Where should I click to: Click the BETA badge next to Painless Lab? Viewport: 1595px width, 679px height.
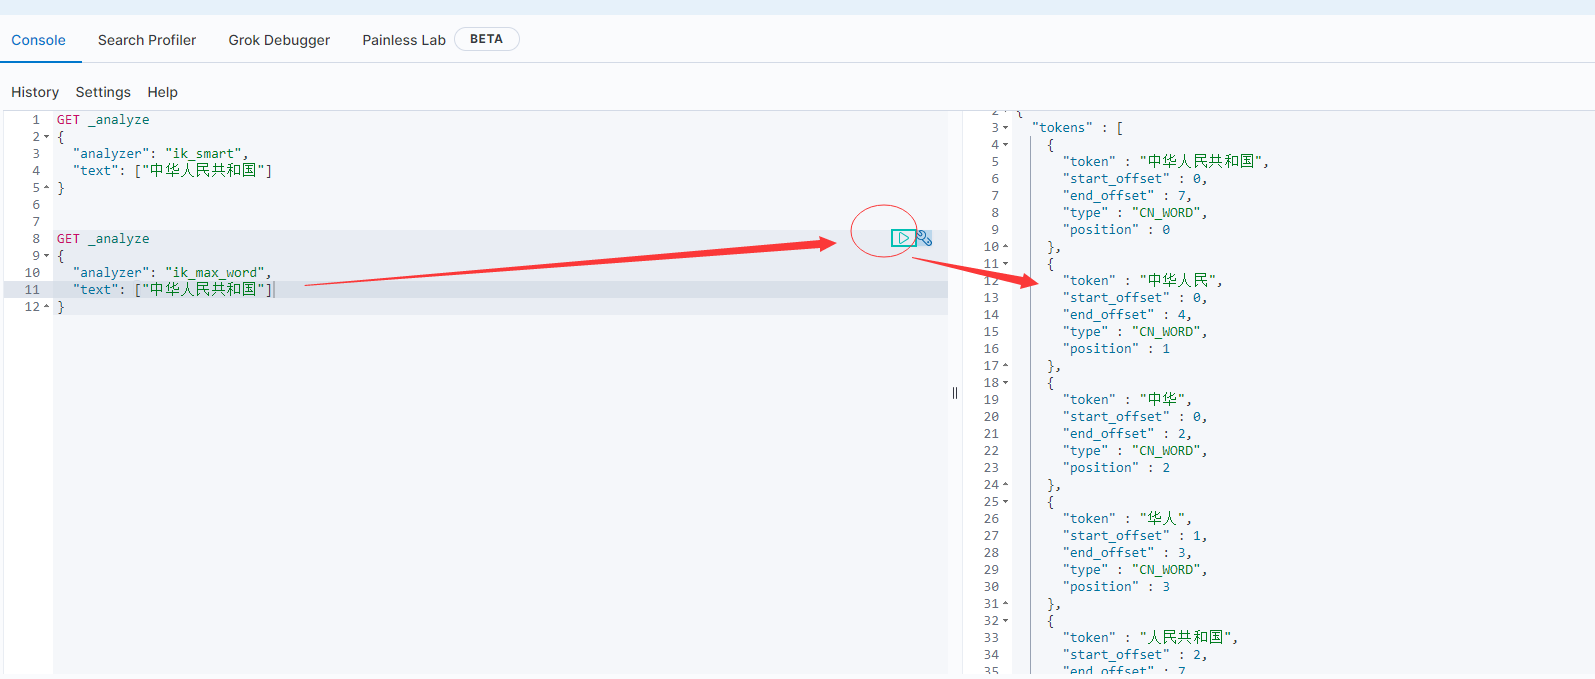tap(487, 39)
